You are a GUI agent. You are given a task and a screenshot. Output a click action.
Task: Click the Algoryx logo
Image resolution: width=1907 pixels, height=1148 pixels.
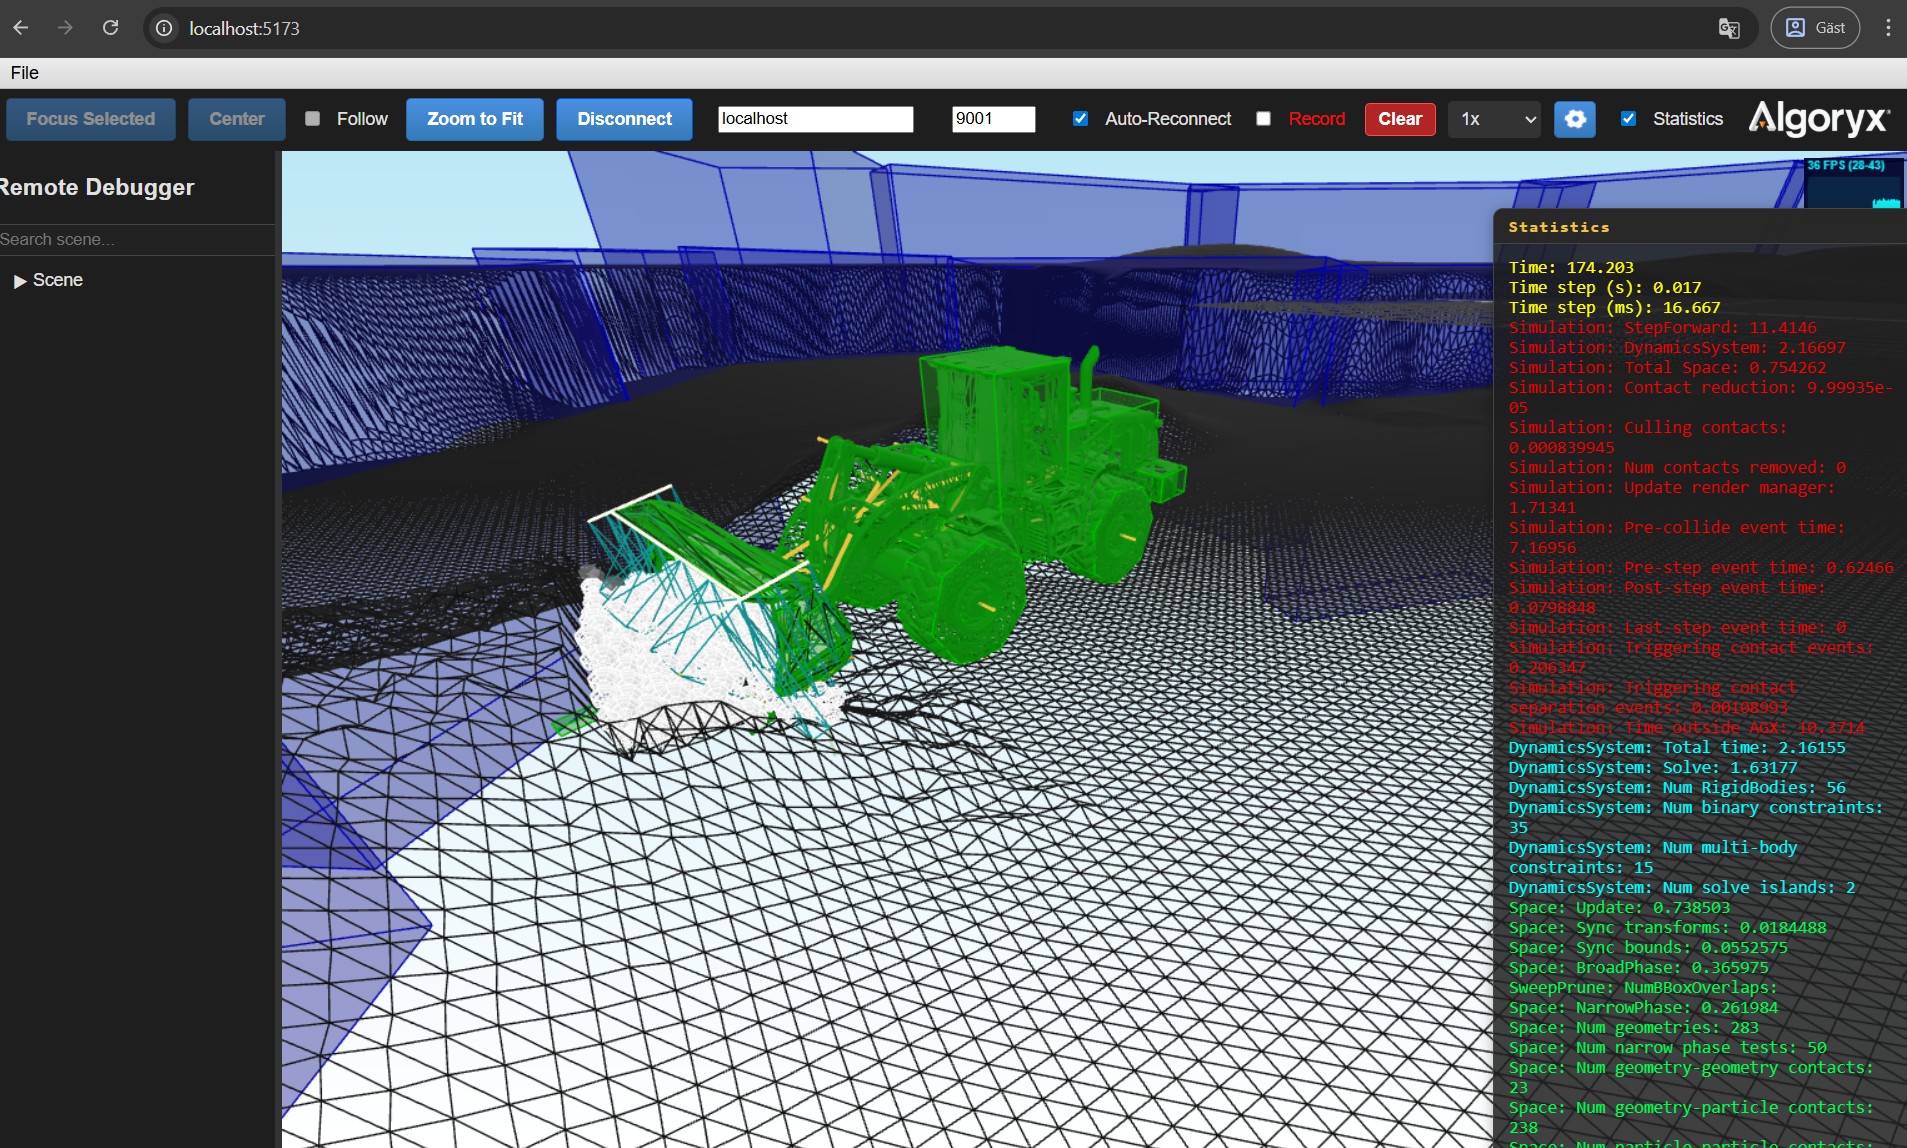(x=1818, y=119)
